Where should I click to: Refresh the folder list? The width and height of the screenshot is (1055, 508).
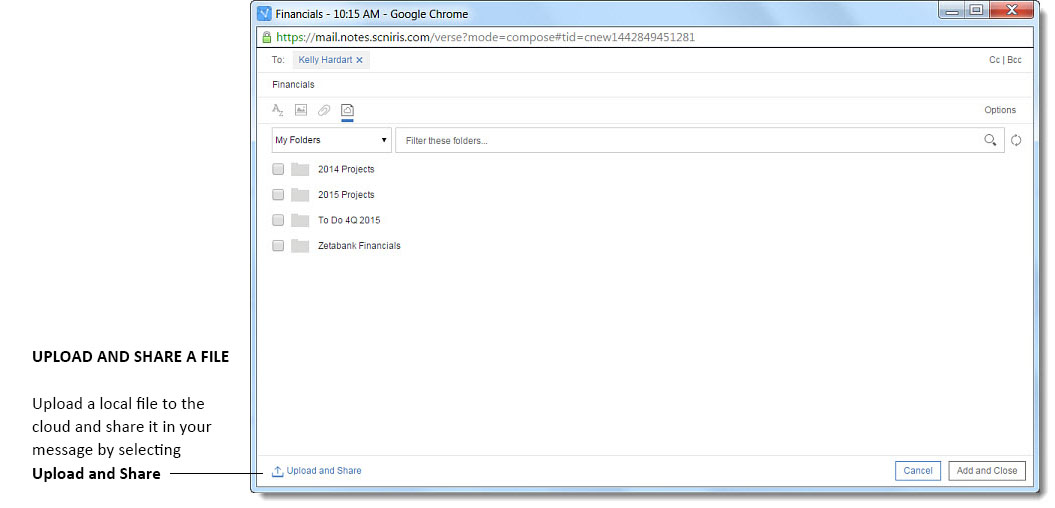[x=1016, y=141]
